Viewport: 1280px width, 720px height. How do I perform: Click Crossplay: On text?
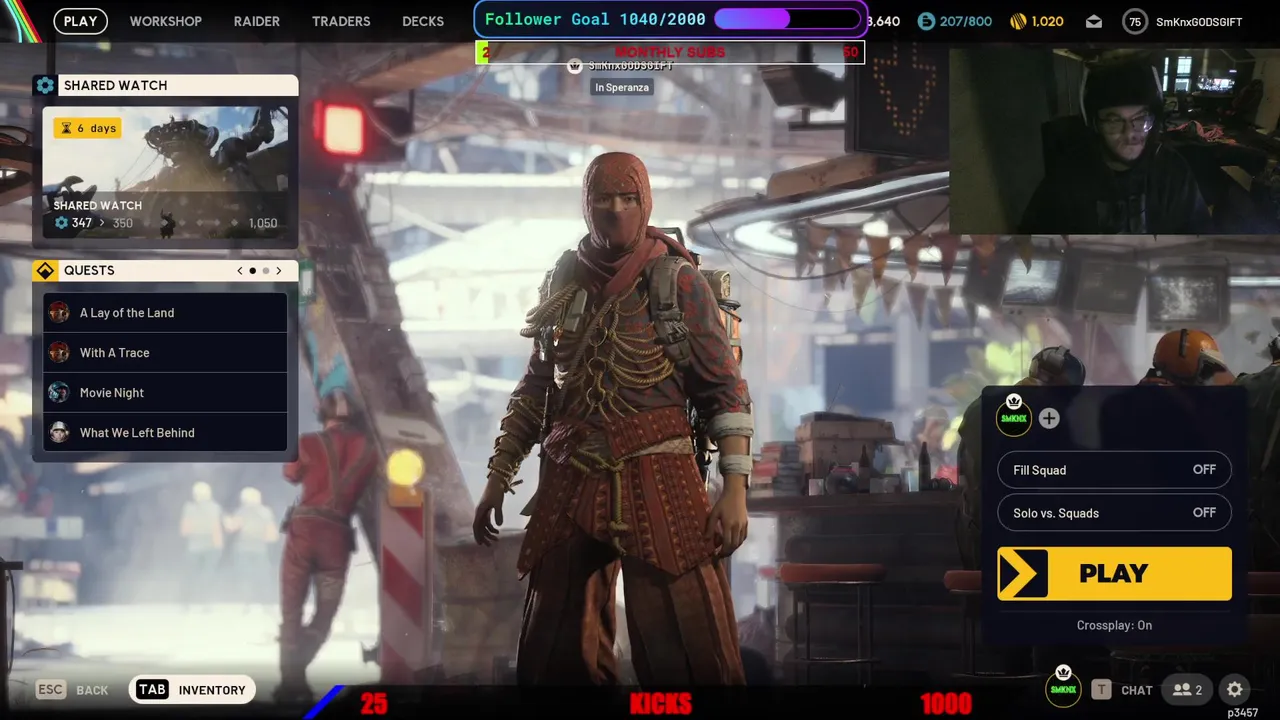click(1114, 625)
